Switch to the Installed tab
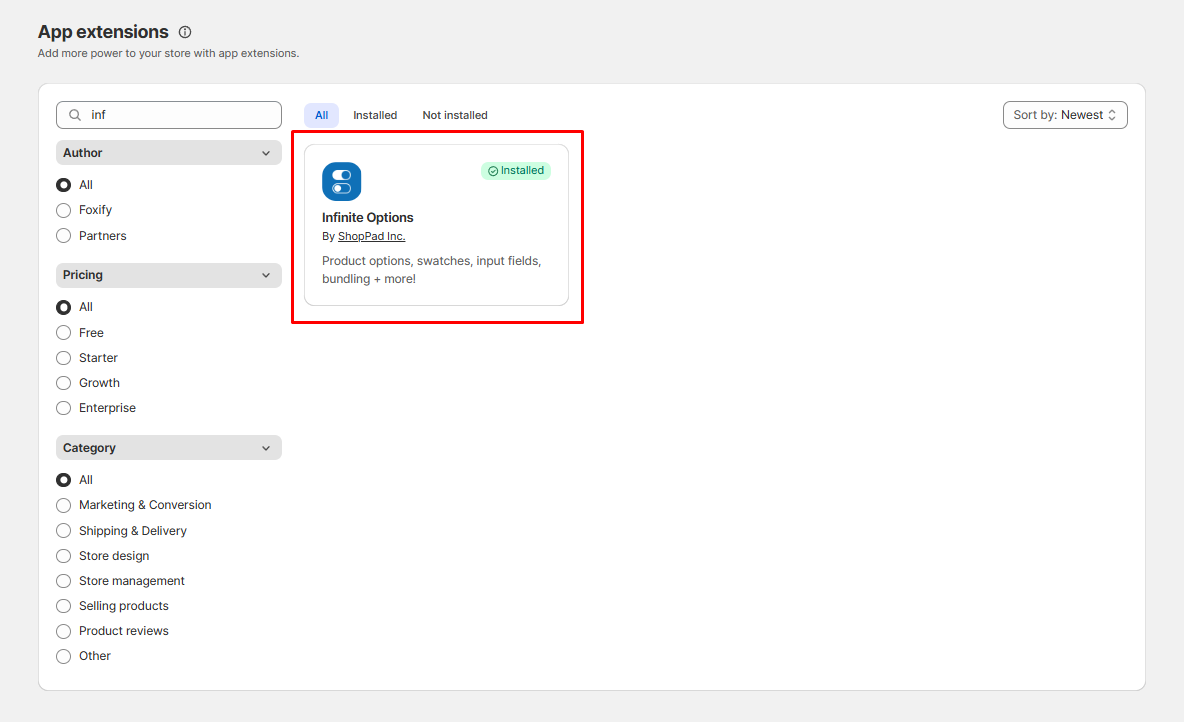 click(x=375, y=115)
